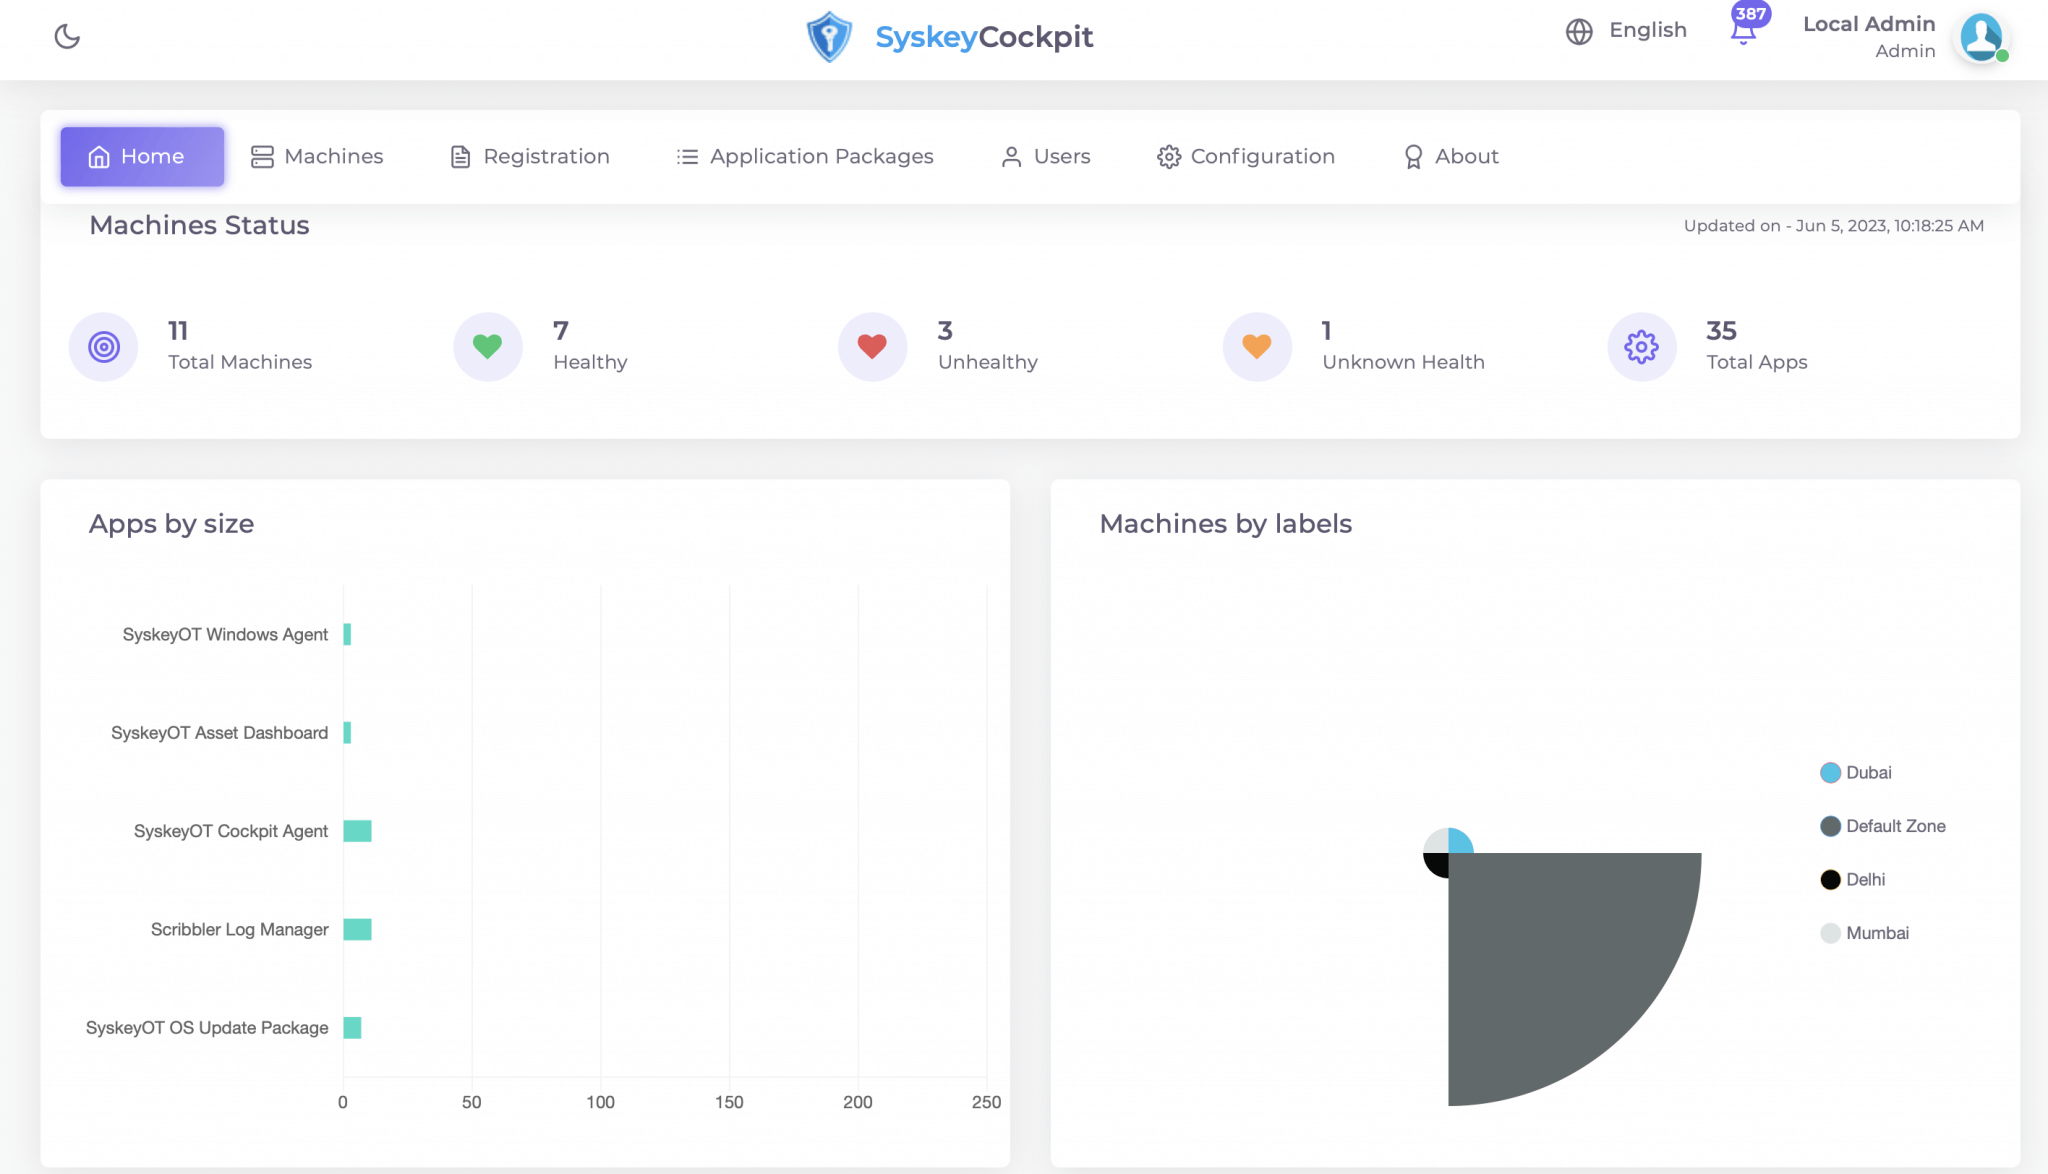Image resolution: width=2048 pixels, height=1174 pixels.
Task: Click Machines by labels heading
Action: [1225, 524]
